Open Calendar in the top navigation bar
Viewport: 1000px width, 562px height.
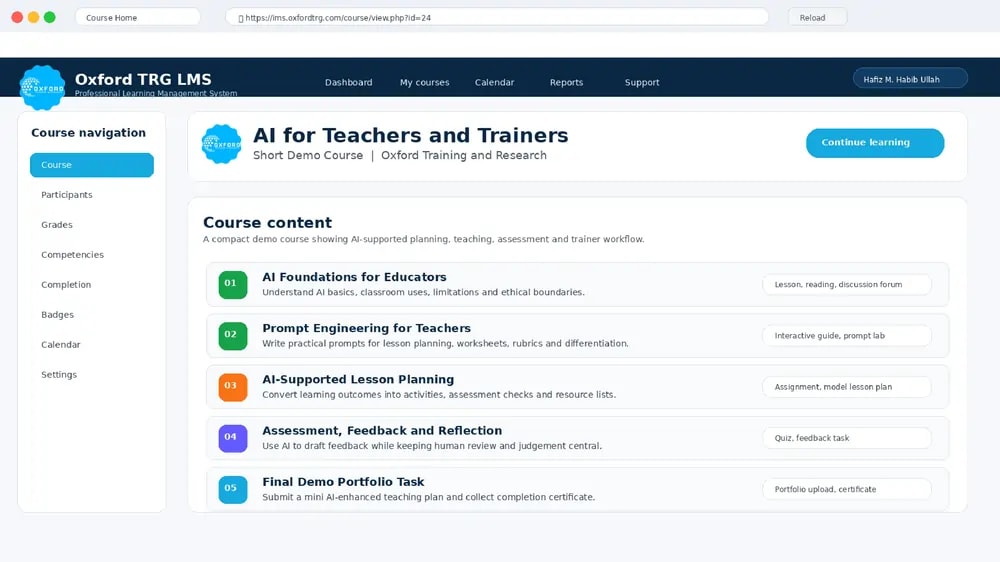click(494, 82)
